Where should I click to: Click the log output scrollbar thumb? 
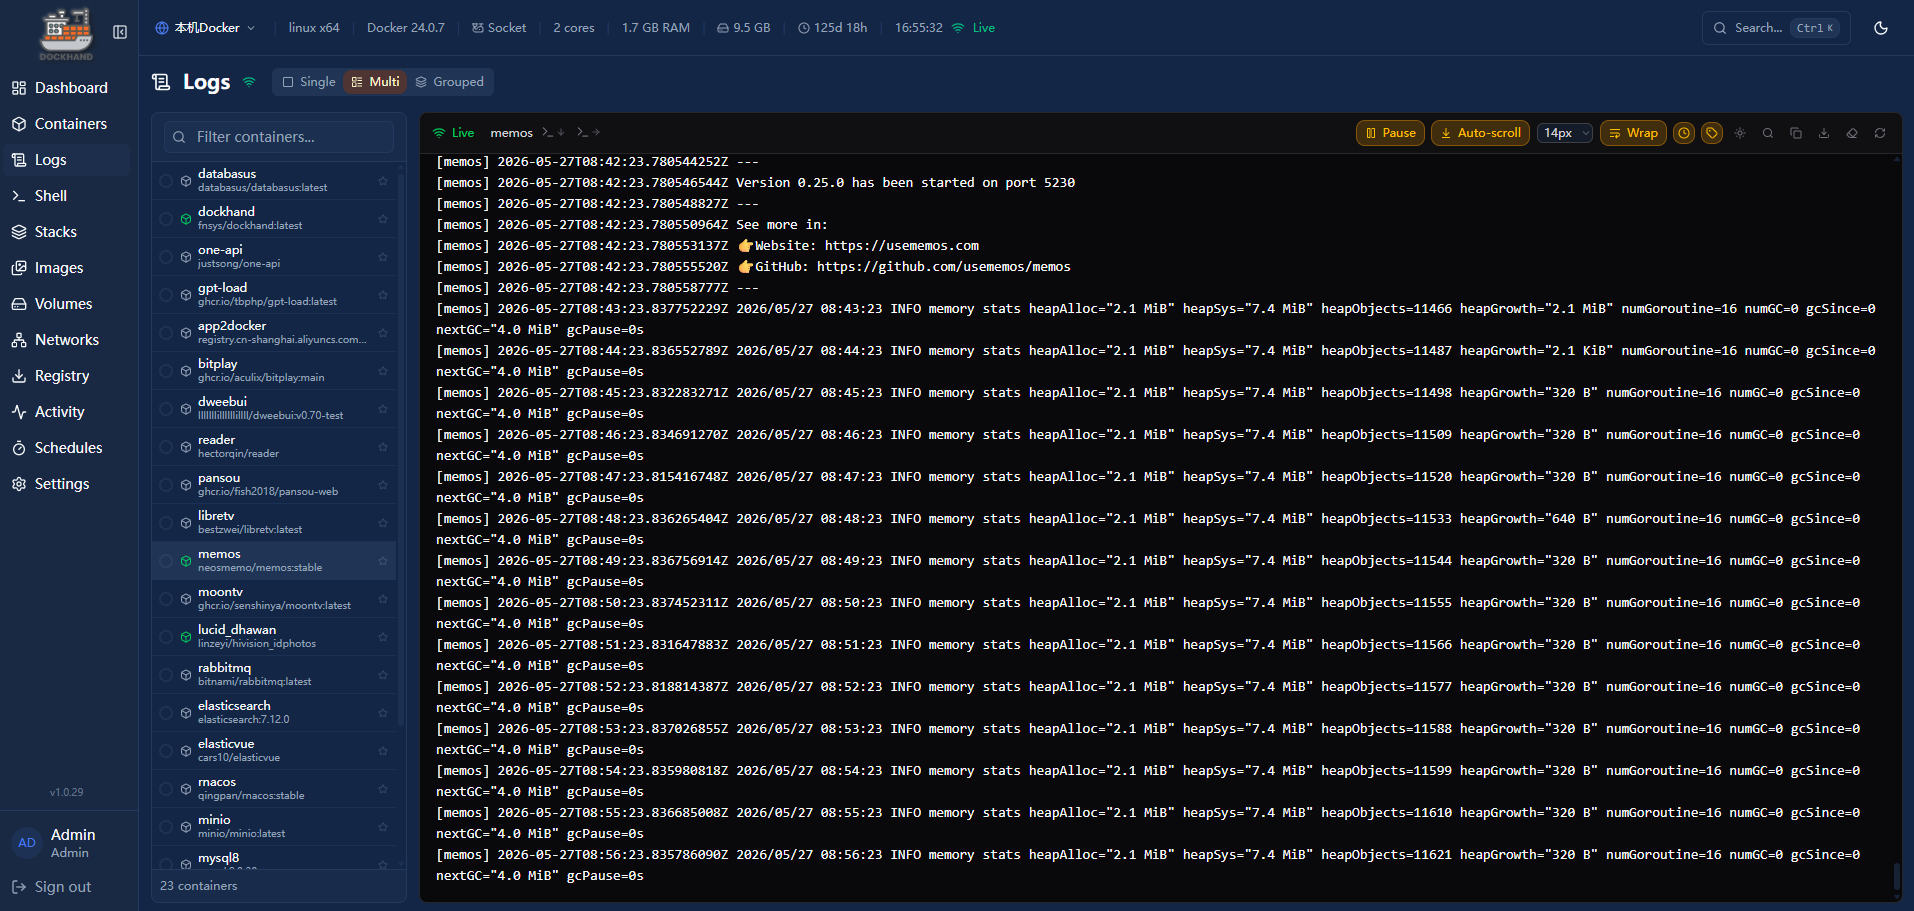(x=1896, y=874)
